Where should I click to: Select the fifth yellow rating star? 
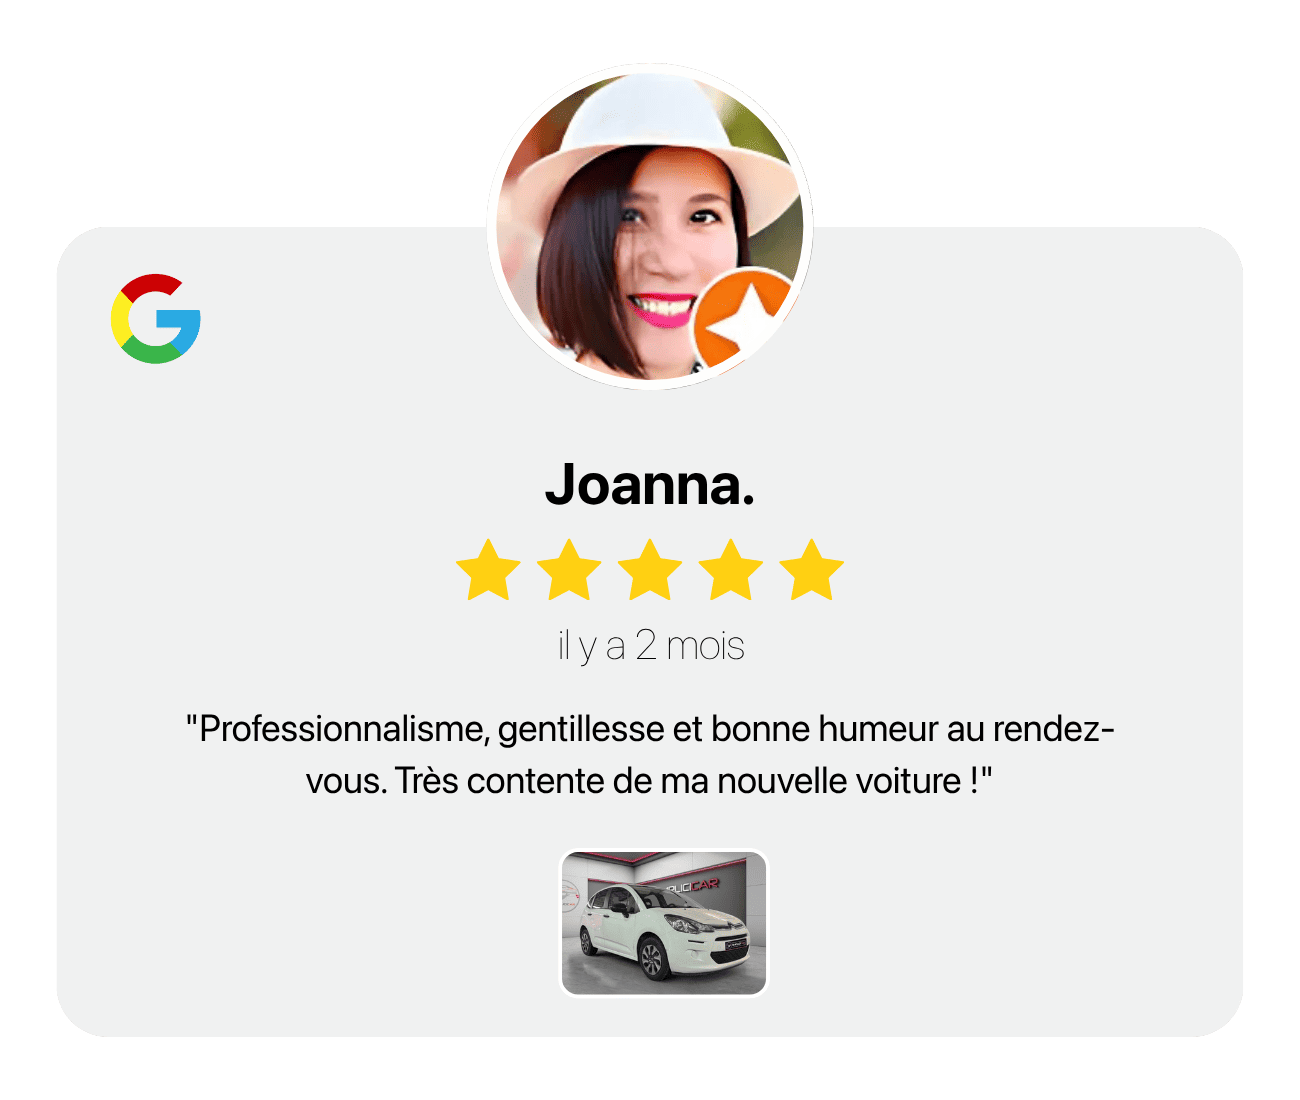[812, 570]
